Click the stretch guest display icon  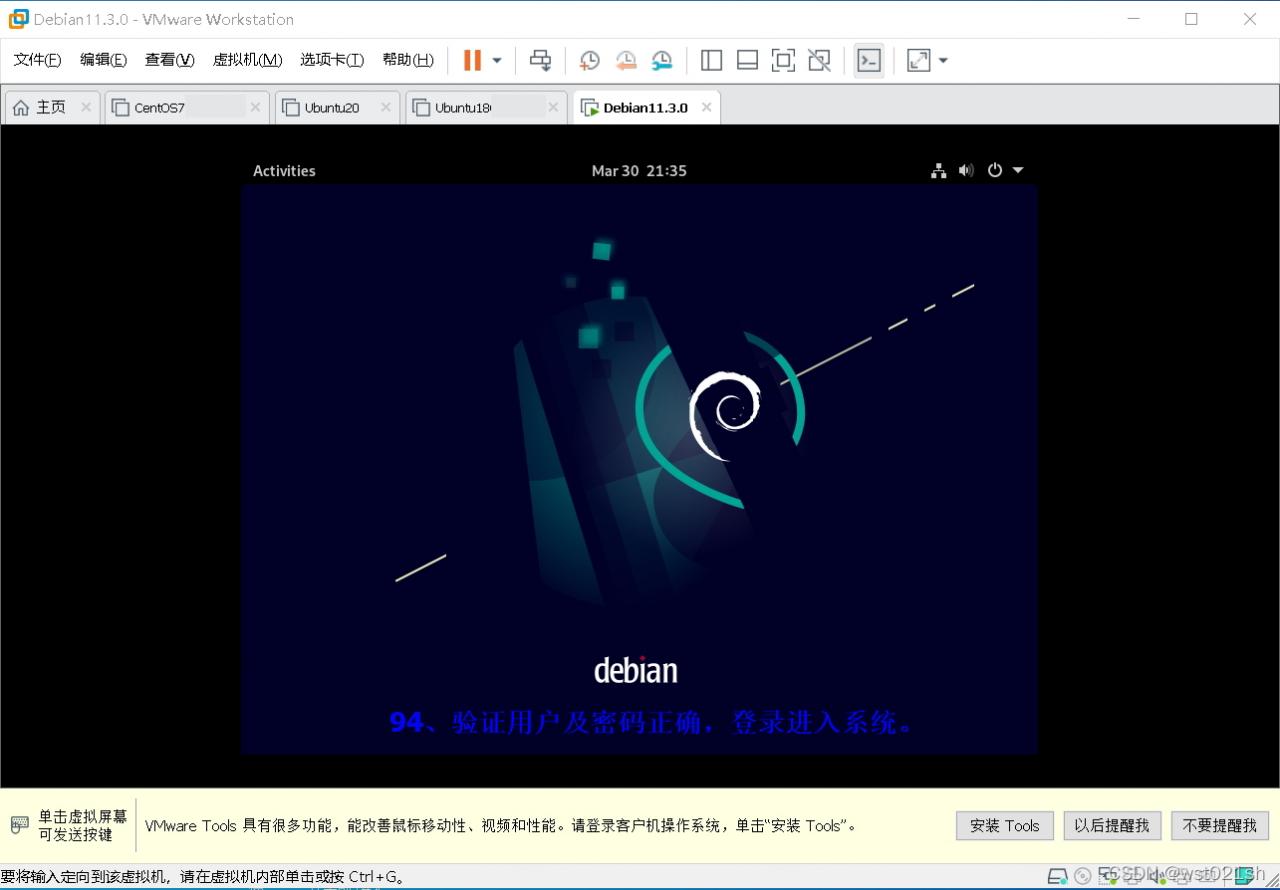pos(918,60)
